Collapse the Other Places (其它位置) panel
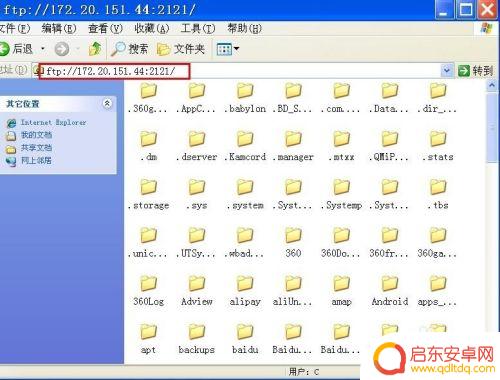This screenshot has height=380, width=500. click(x=107, y=104)
